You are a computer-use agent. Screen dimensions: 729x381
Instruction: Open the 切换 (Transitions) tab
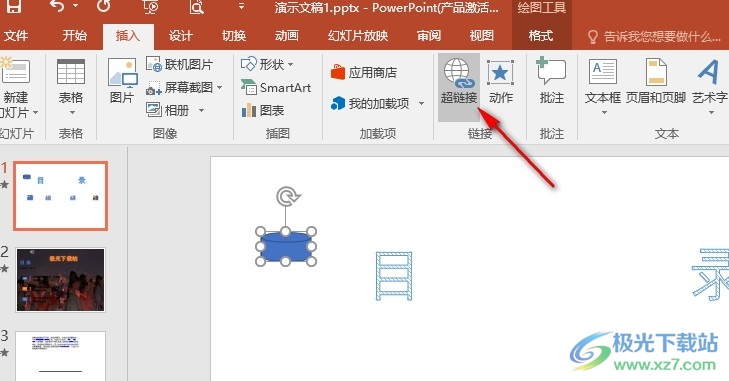pos(234,36)
